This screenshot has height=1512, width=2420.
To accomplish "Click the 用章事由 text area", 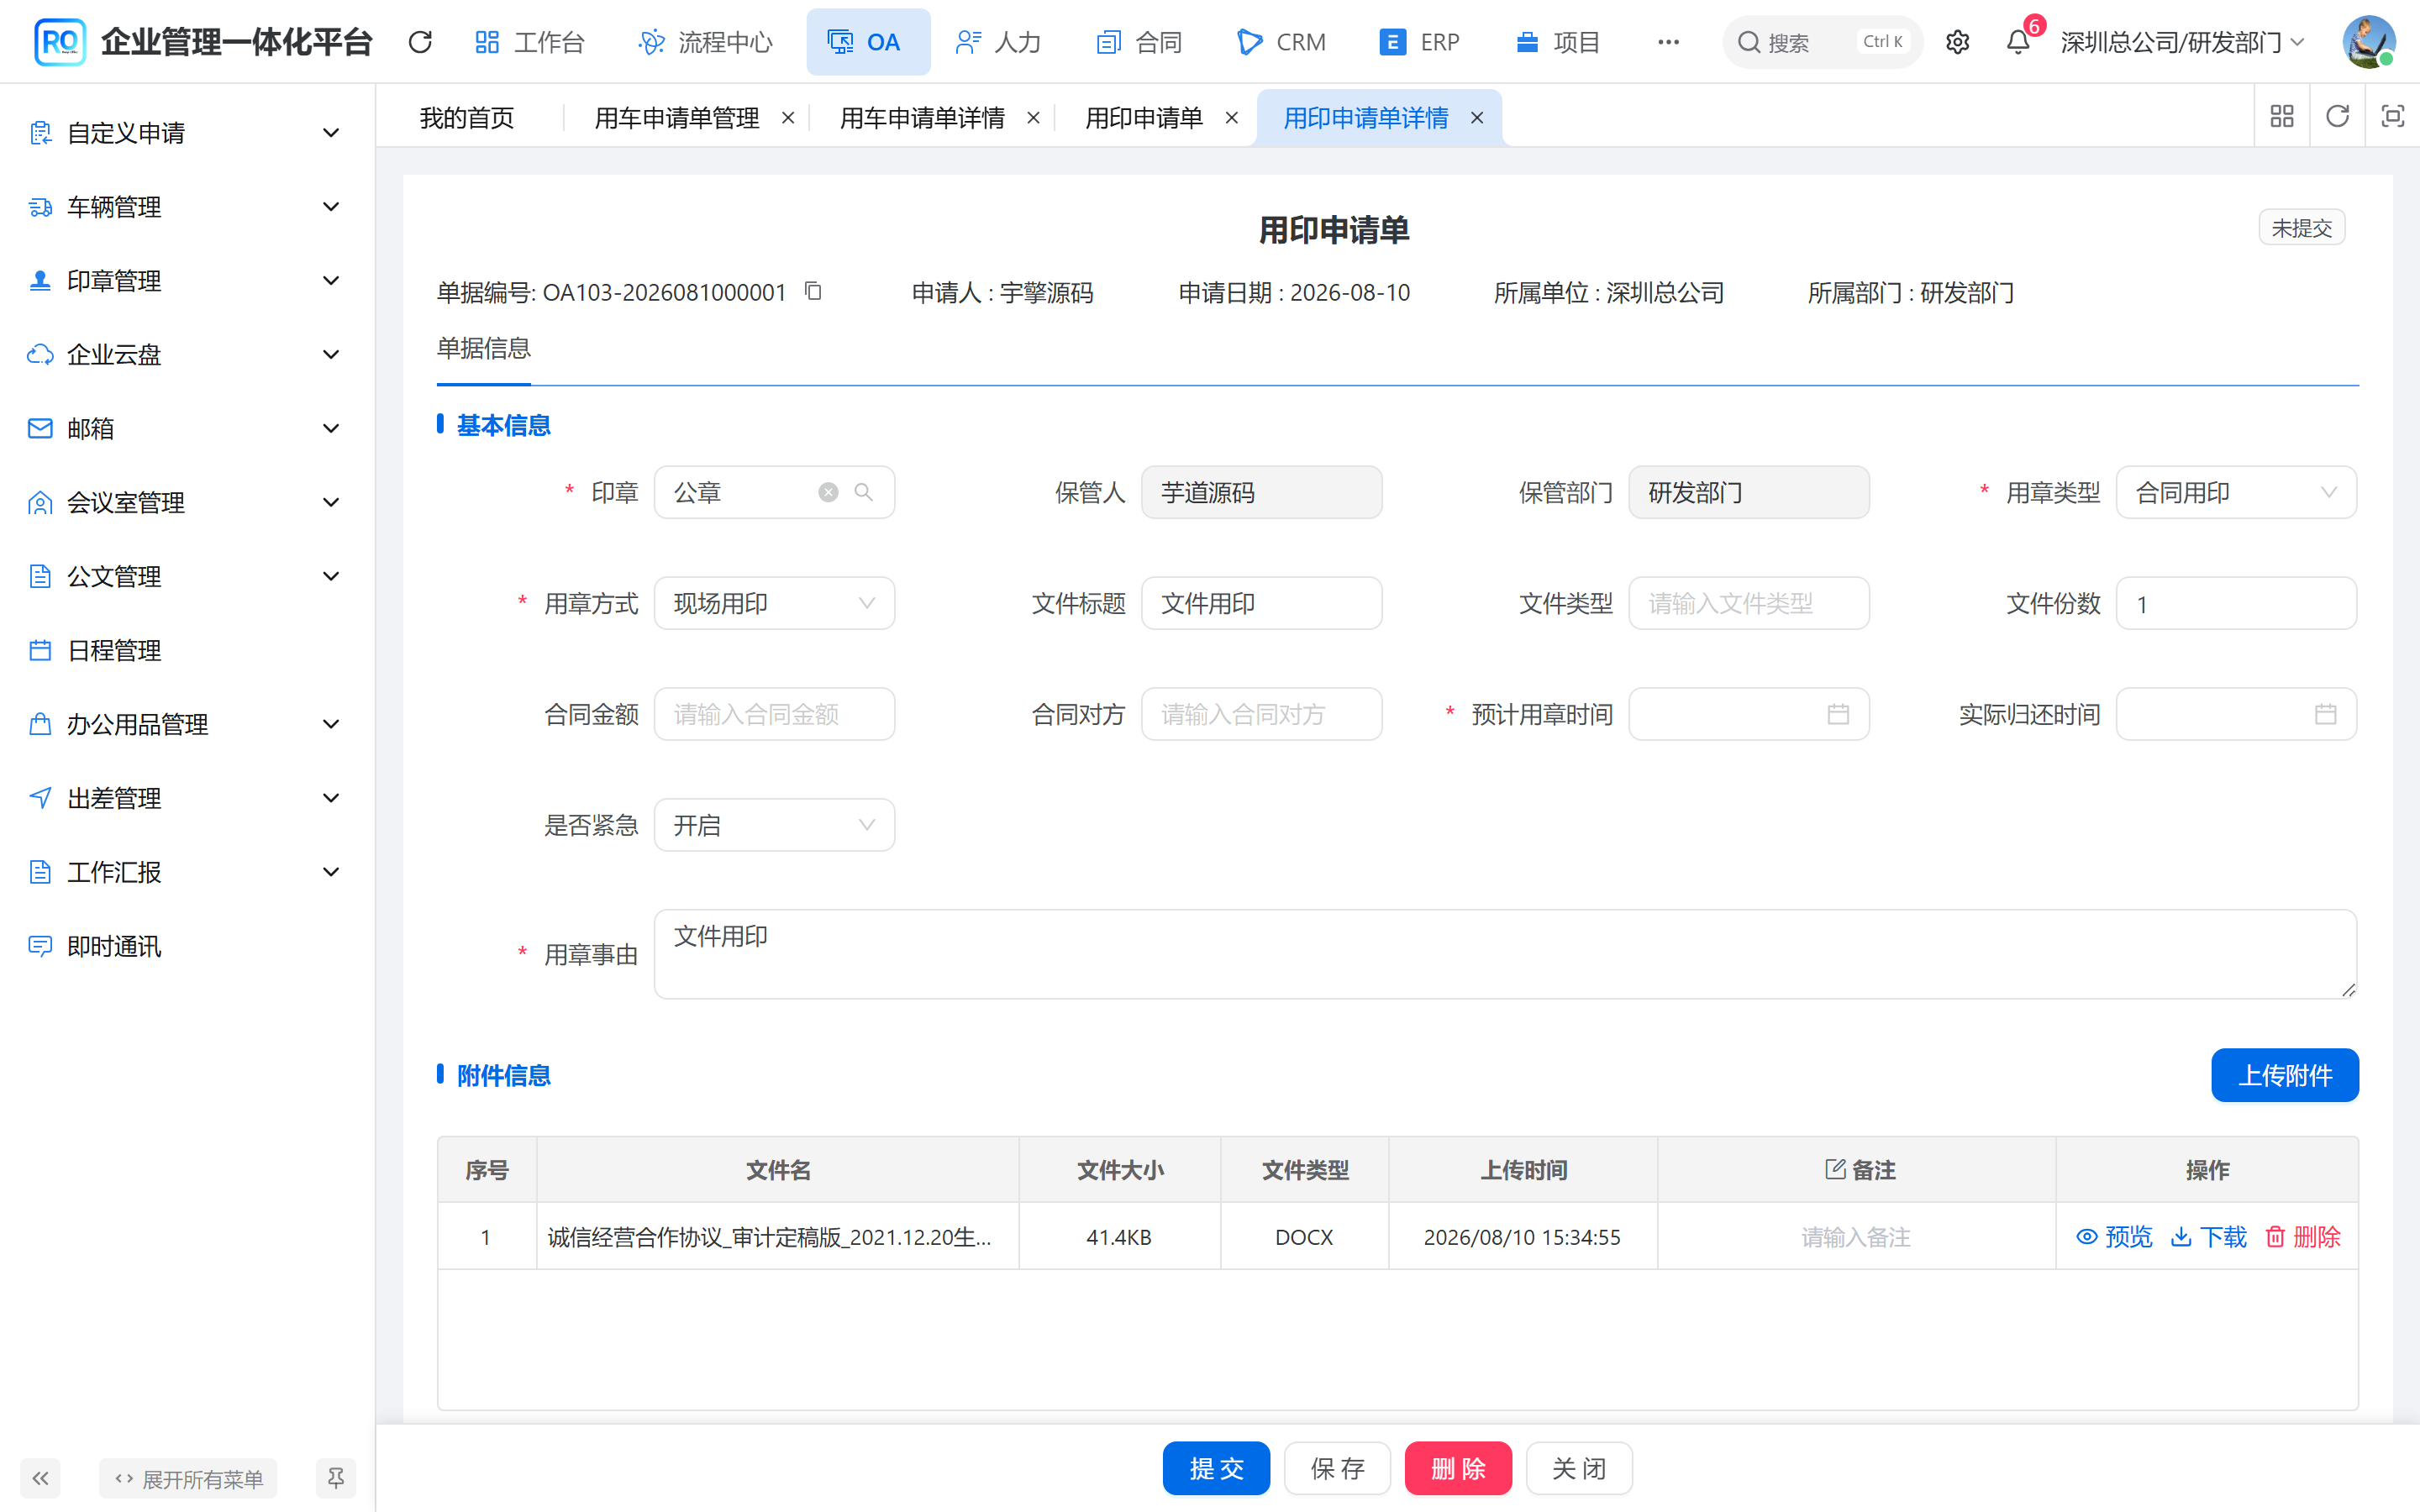I will [1505, 954].
